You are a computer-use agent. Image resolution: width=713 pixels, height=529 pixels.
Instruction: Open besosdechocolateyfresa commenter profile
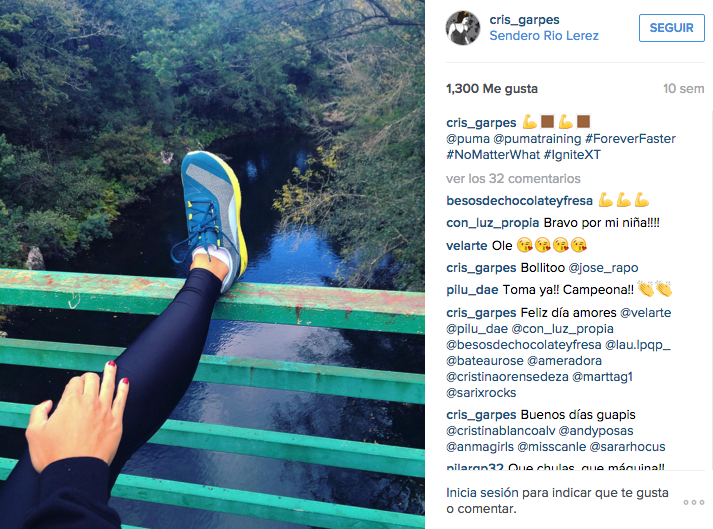[x=519, y=201]
